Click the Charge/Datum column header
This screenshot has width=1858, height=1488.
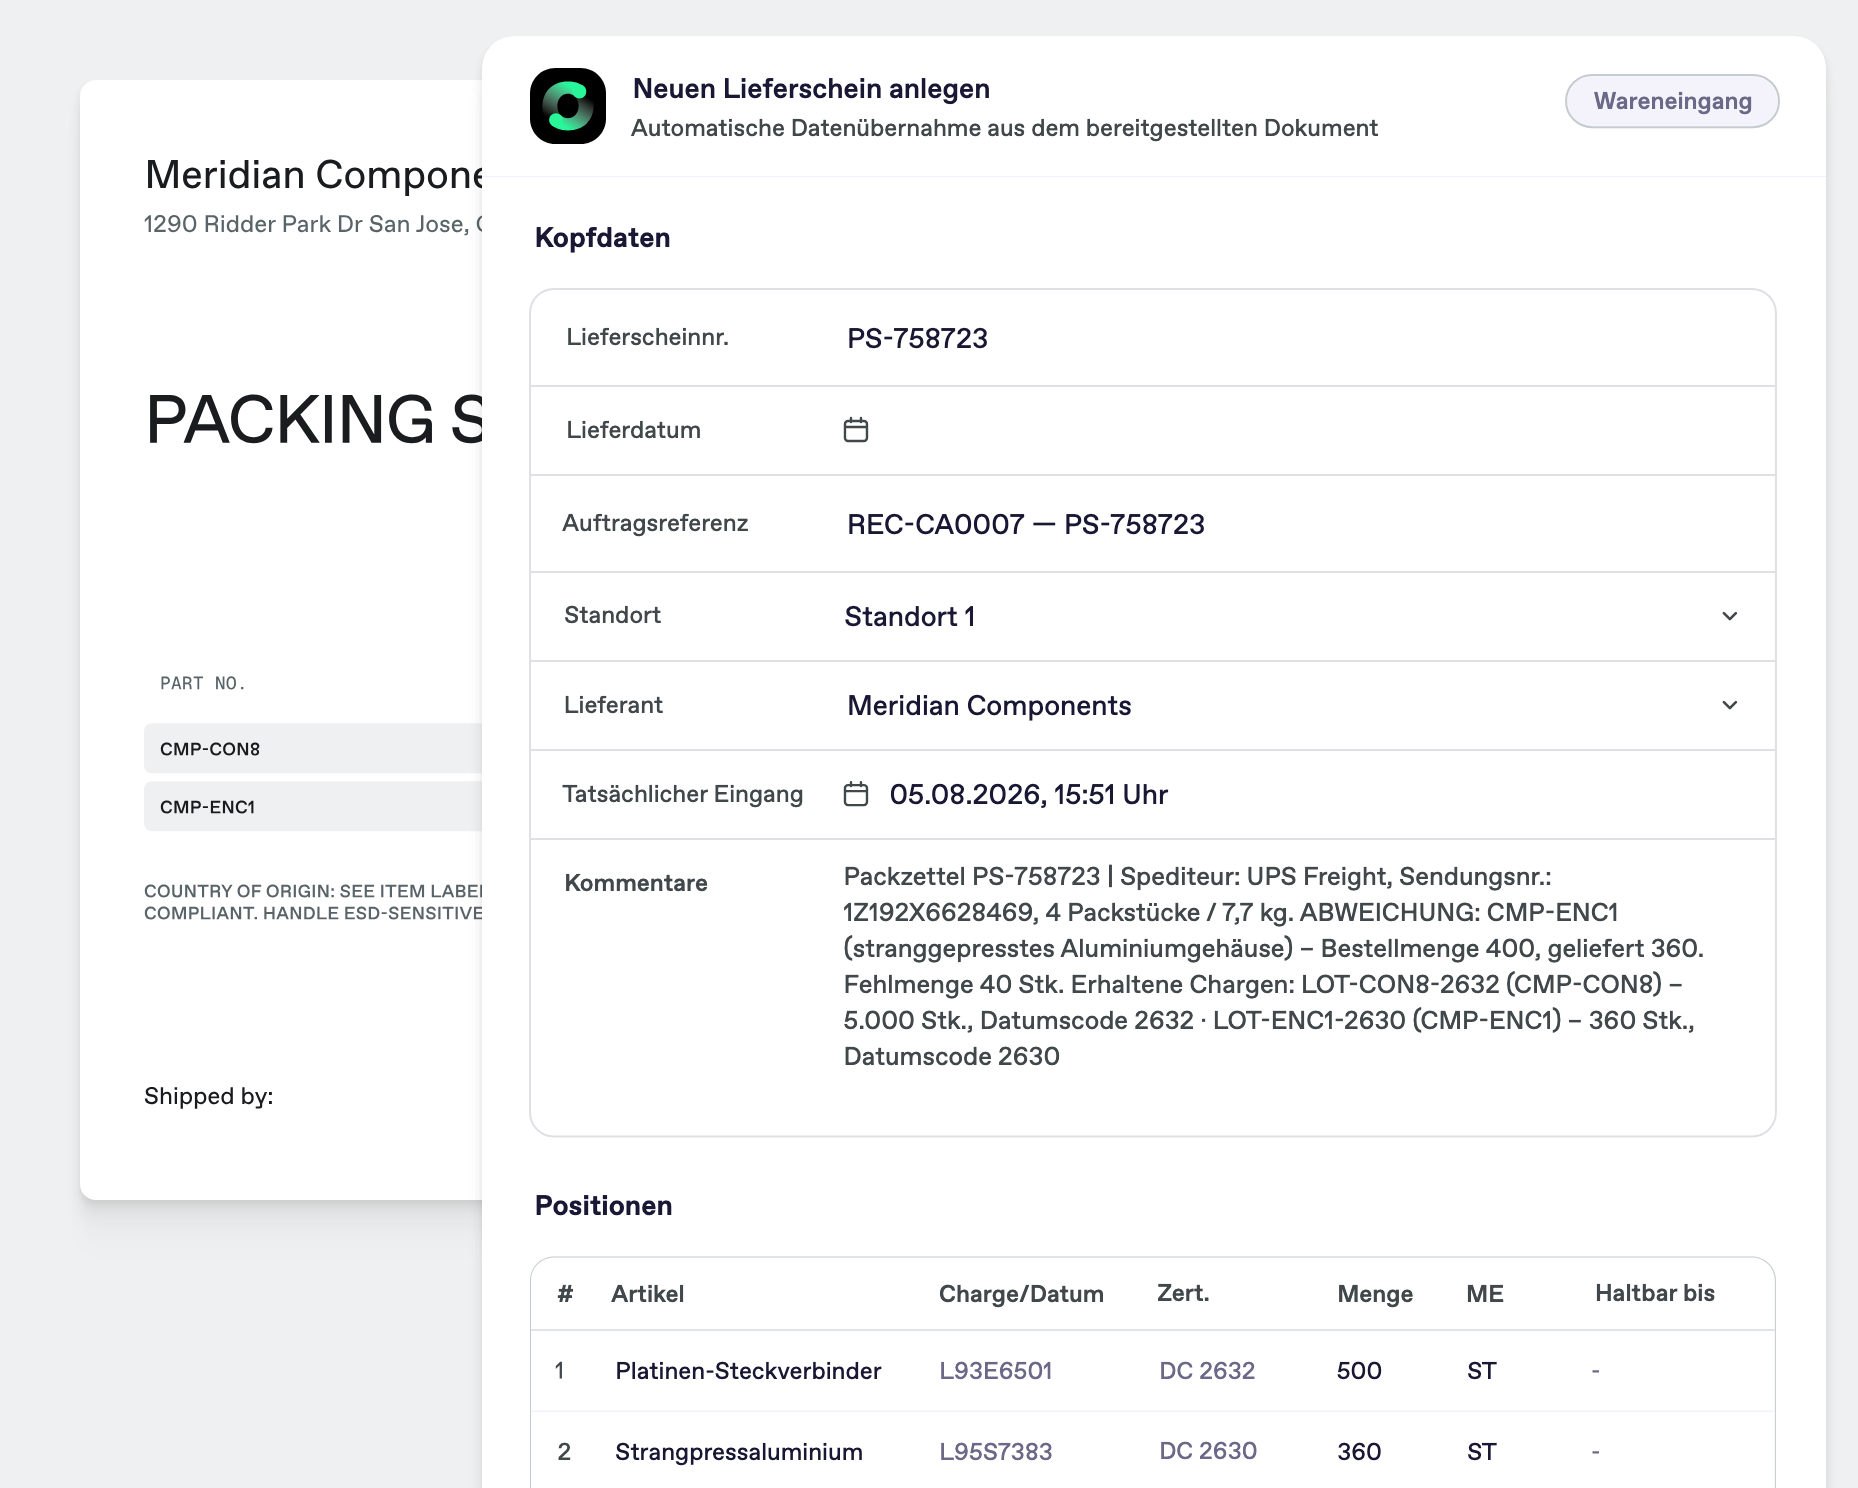point(1021,1294)
